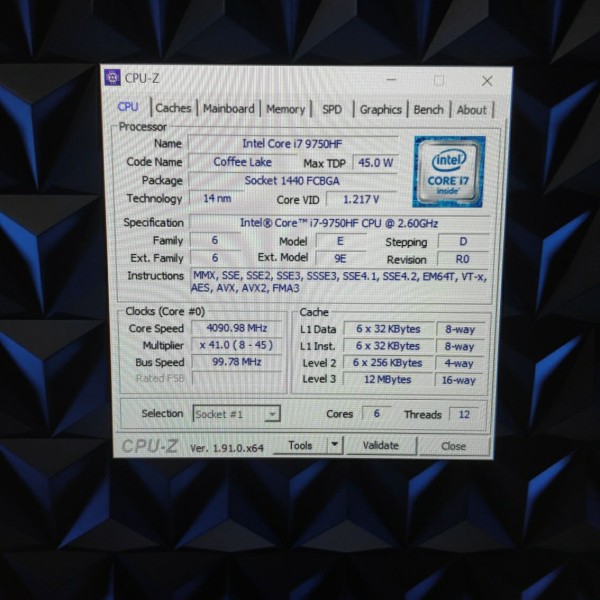The image size is (600, 600).
Task: Select the Memory tab
Action: (x=285, y=109)
